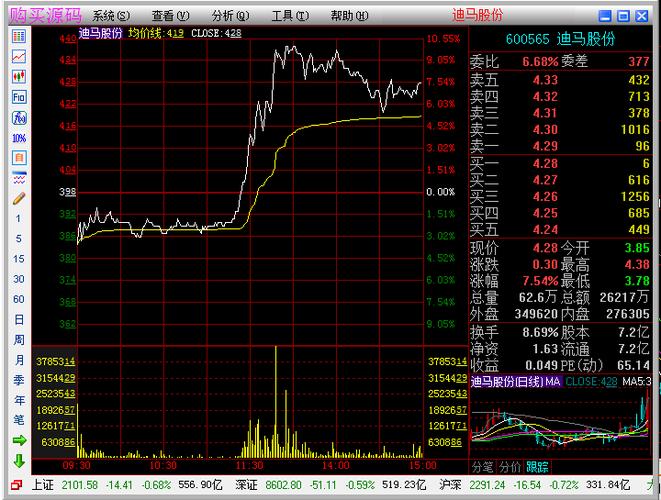Click the 买三 price 4.26
Viewport: 661px width, 500px height.
point(545,196)
